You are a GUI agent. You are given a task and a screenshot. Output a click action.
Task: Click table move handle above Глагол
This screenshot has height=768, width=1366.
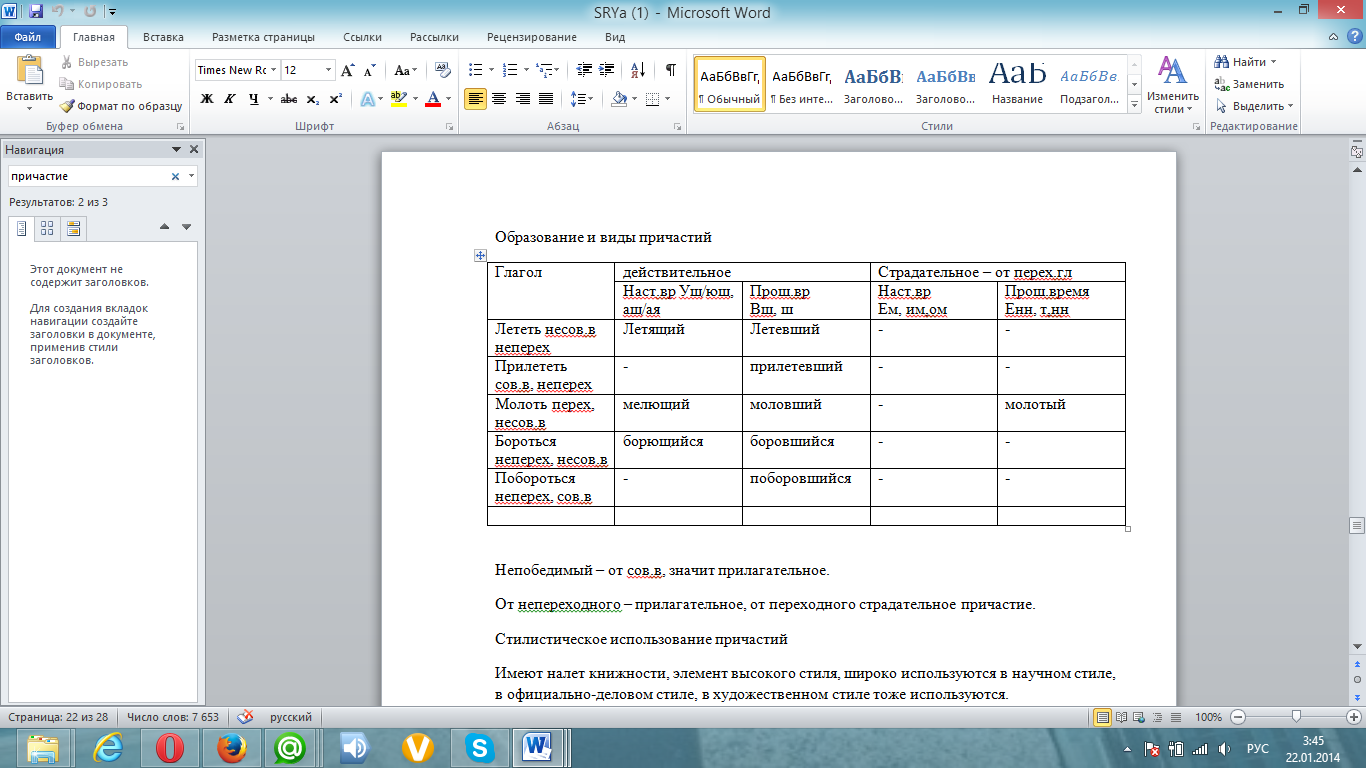pyautogui.click(x=480, y=256)
